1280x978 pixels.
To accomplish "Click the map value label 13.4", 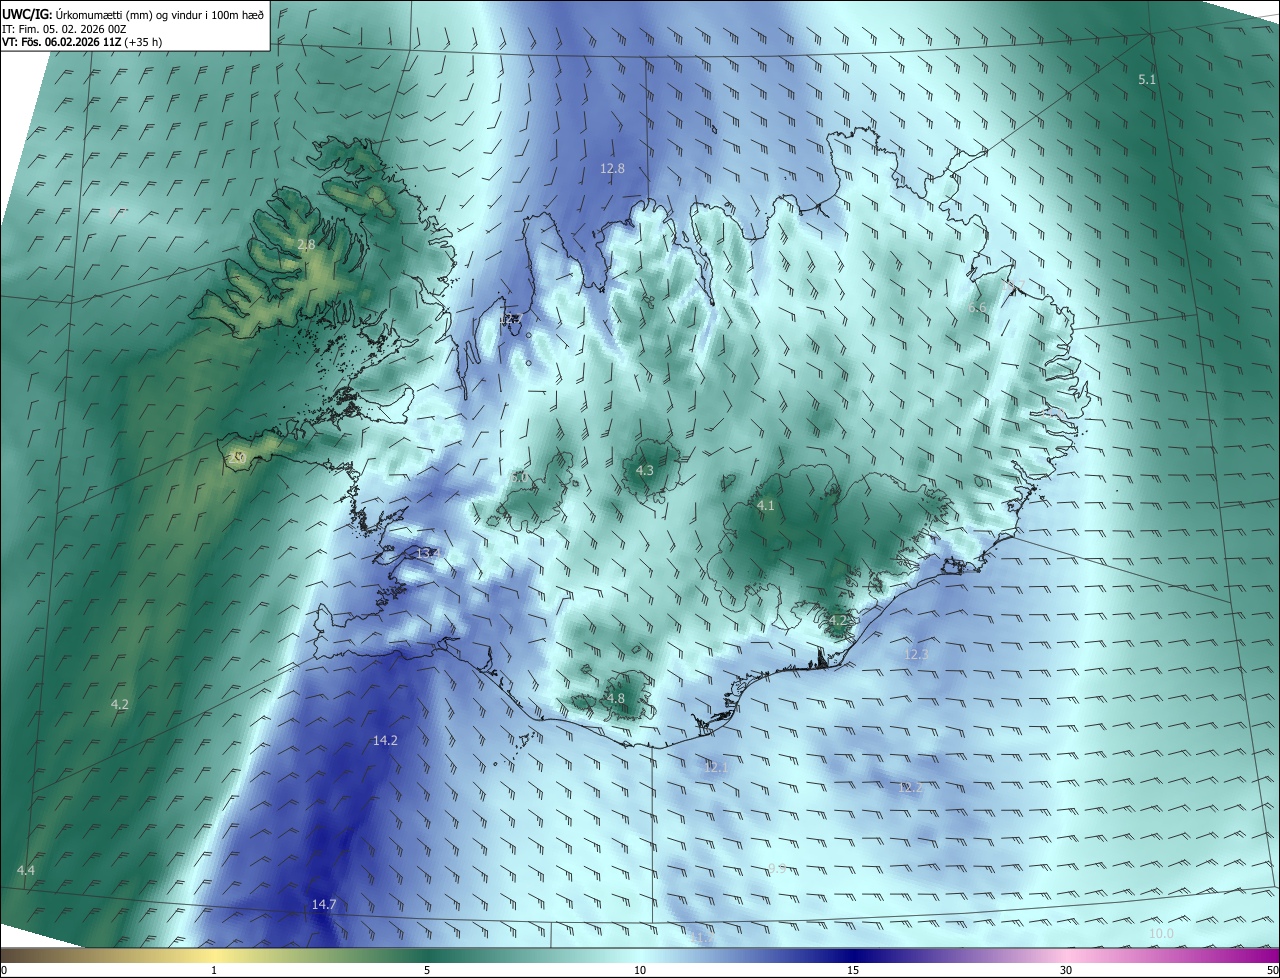I will tap(428, 553).
